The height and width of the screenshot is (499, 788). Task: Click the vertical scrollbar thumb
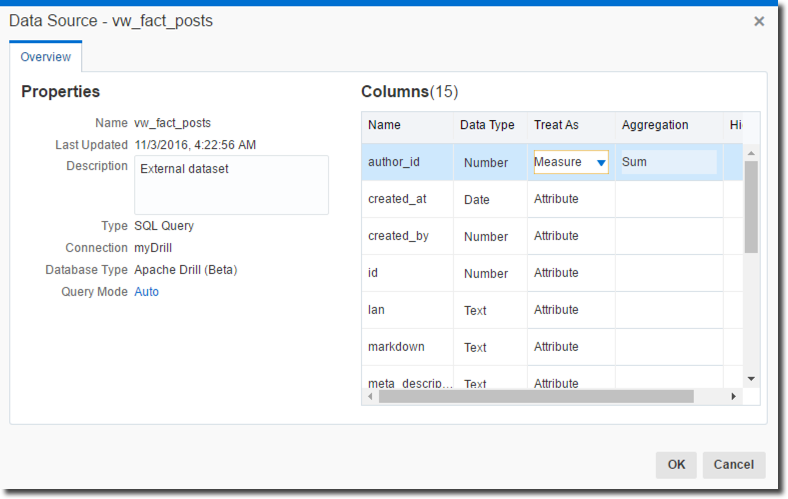click(751, 207)
